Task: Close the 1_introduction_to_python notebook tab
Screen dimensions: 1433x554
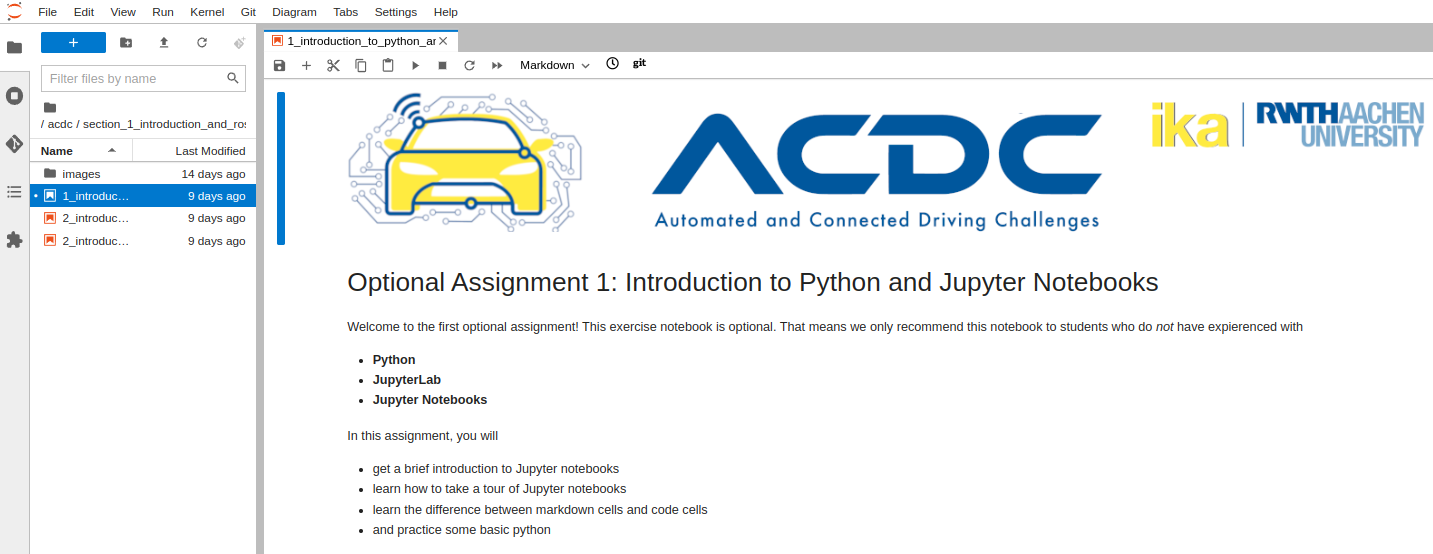Action: pyautogui.click(x=443, y=41)
